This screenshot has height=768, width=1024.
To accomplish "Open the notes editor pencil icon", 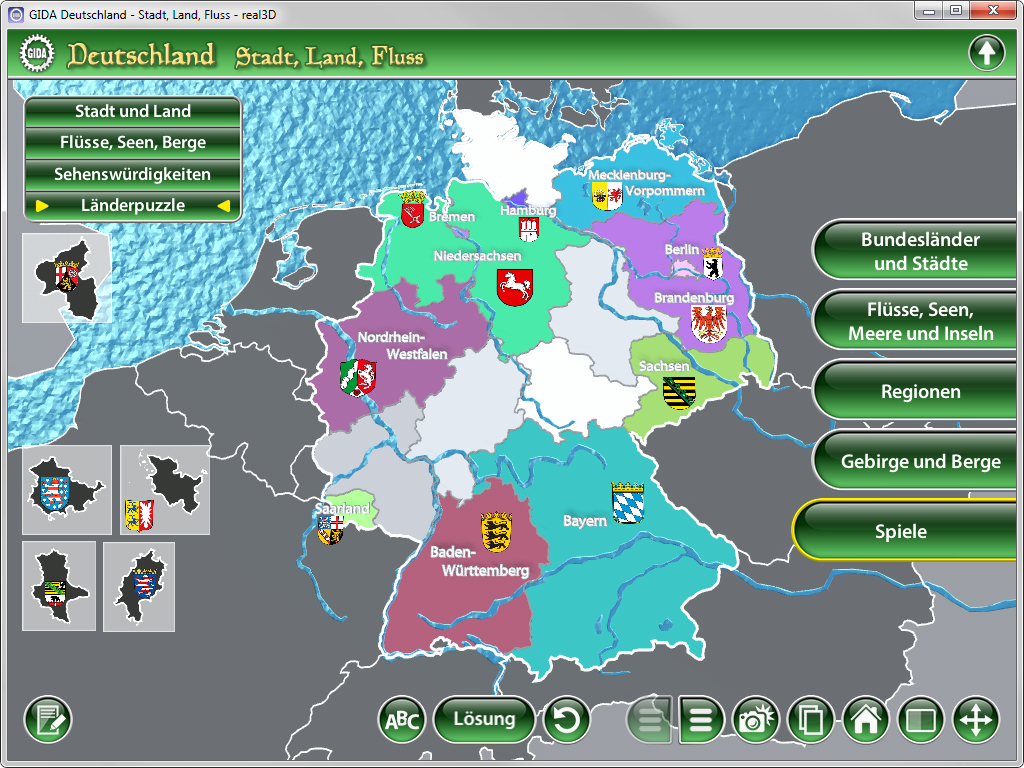I will pos(48,720).
